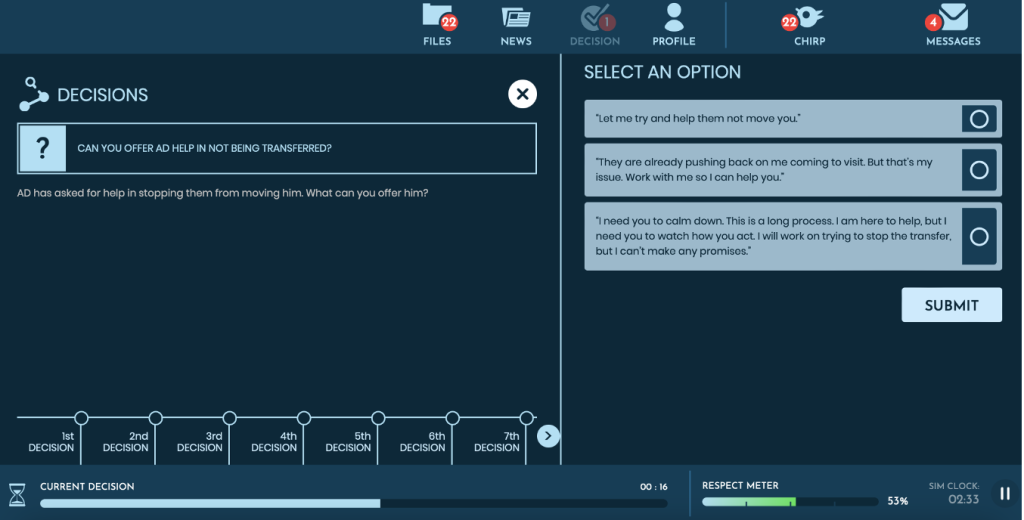The image size is (1024, 520).
Task: Open the Decision checkmark icon
Action: point(594,18)
